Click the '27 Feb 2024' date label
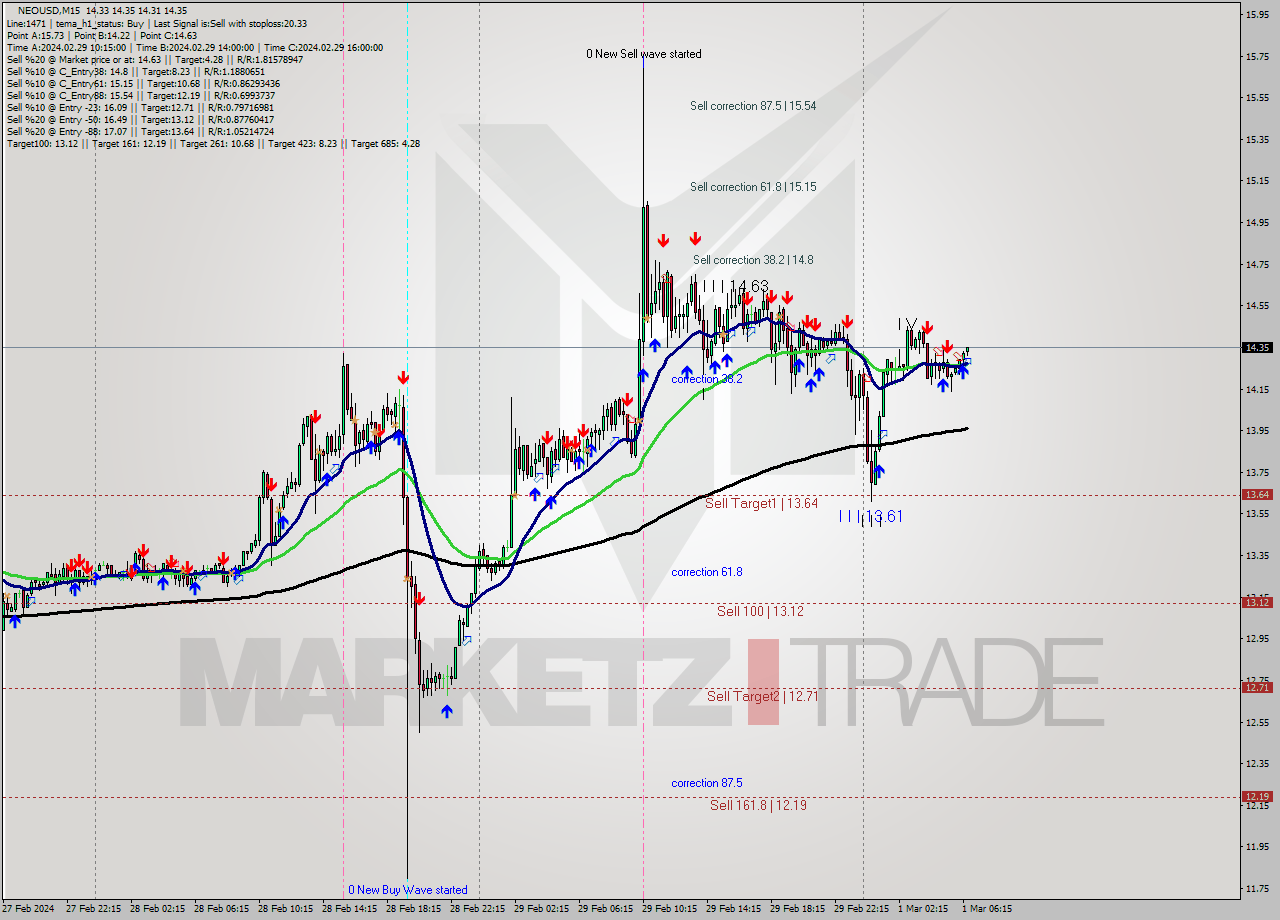1280x920 pixels. tap(29, 909)
